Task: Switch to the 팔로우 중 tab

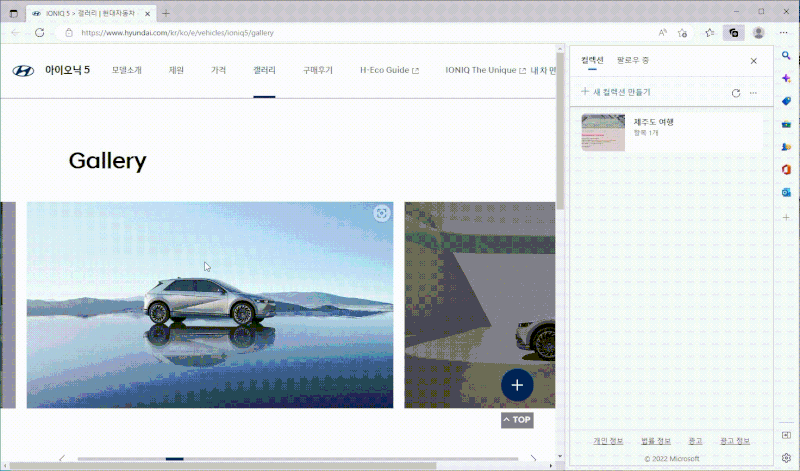Action: coord(633,60)
